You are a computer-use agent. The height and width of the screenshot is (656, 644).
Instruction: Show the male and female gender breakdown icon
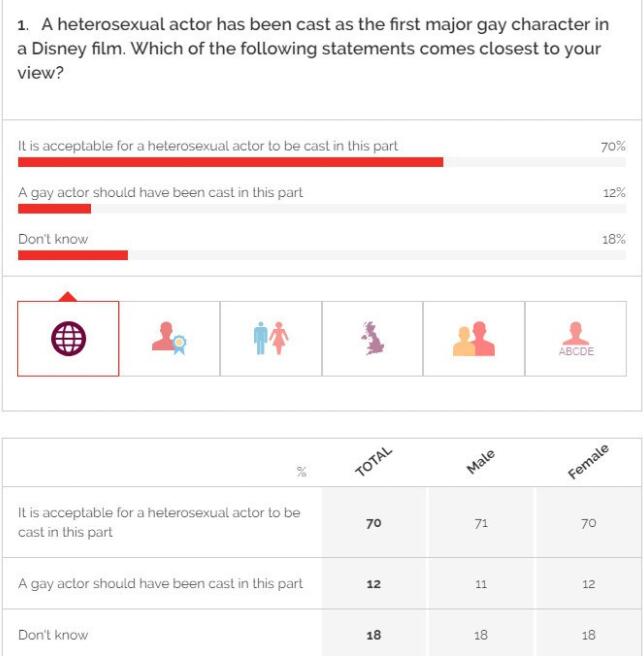tap(271, 339)
